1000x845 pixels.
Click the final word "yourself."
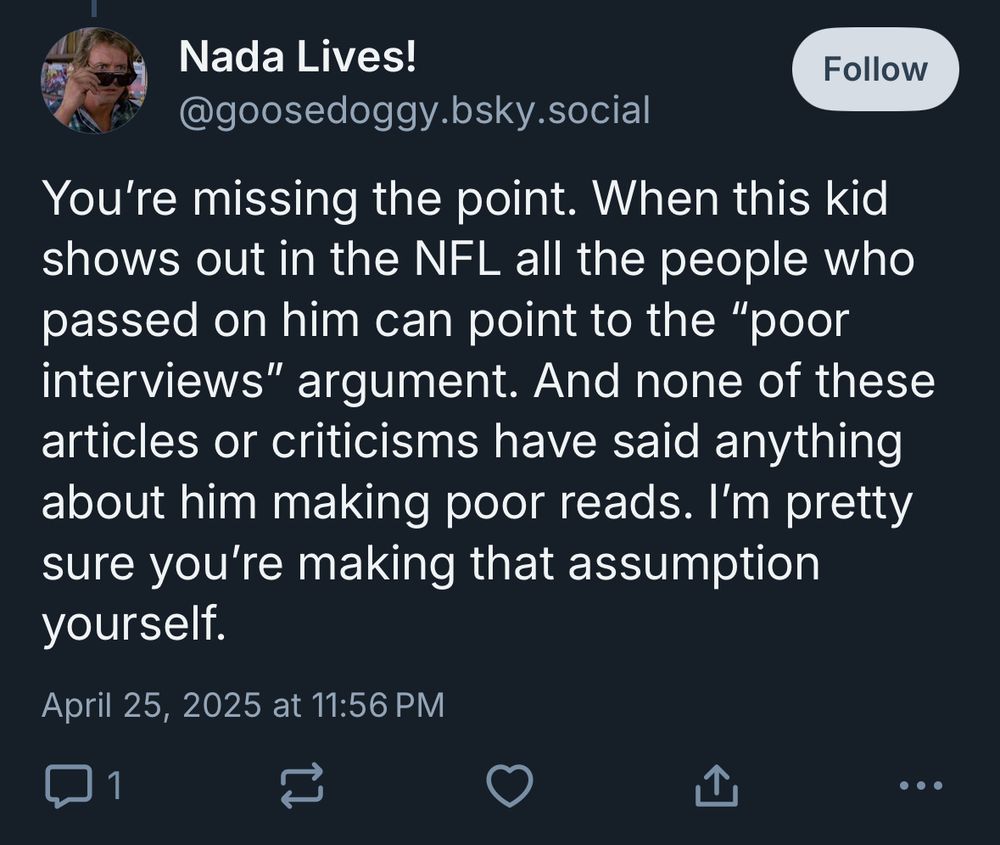coord(129,626)
